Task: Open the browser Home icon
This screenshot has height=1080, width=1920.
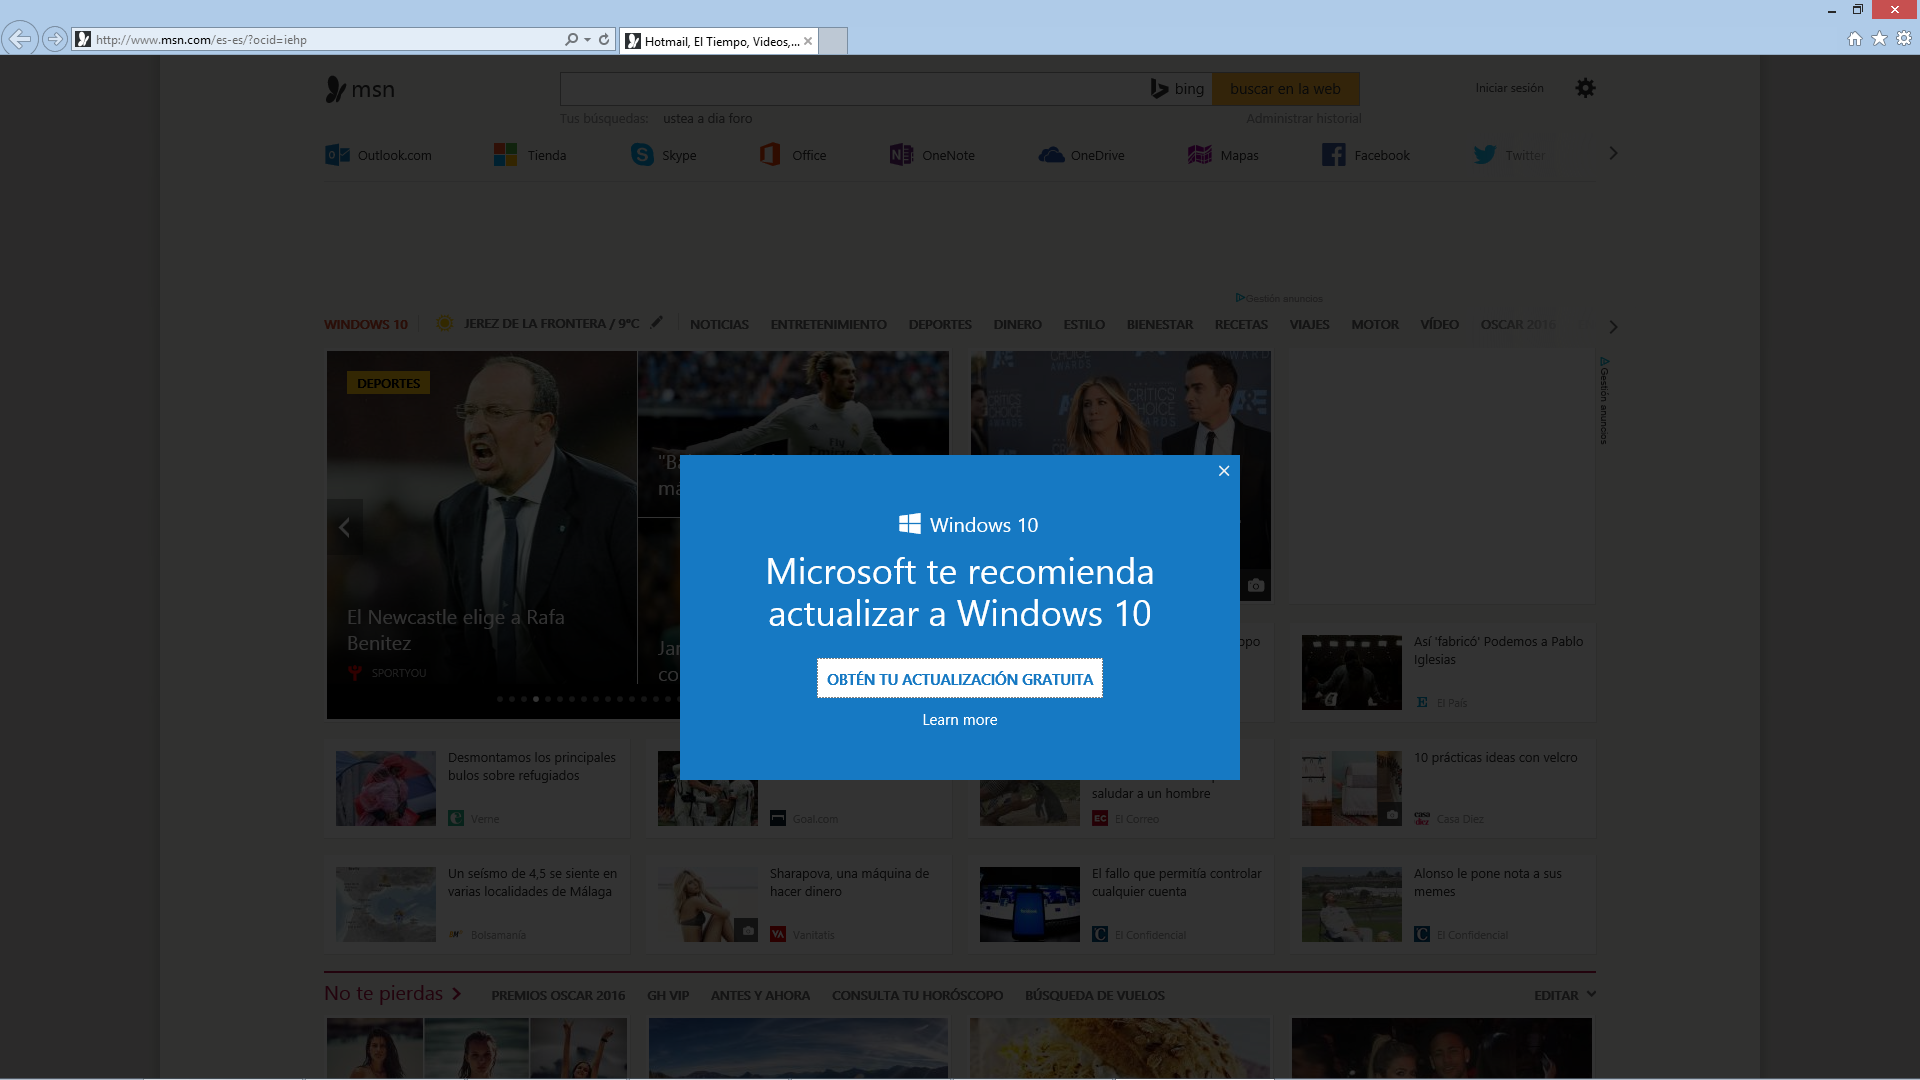Action: point(1855,38)
